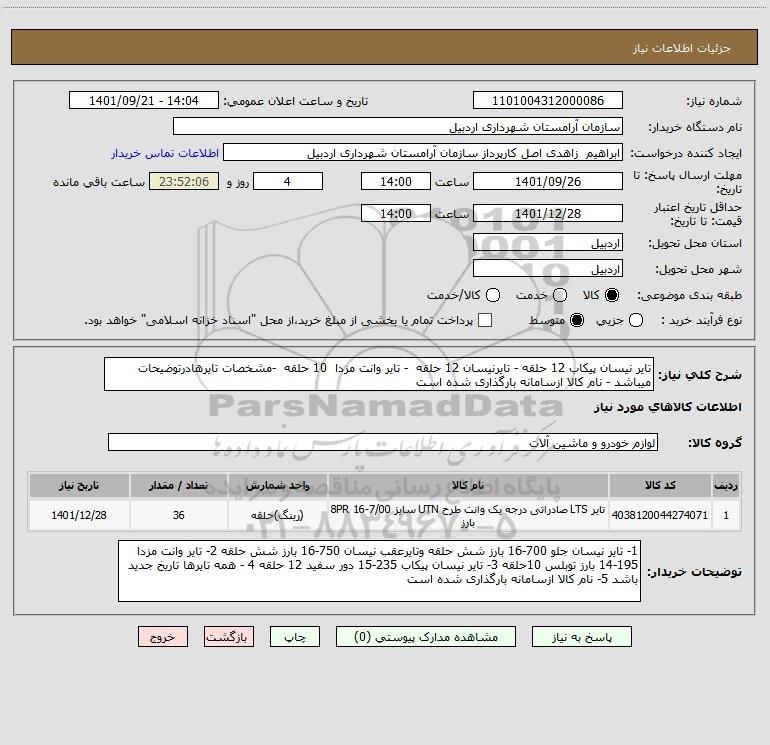
Task: Select the item code 4038120044274071 row cell
Action: (x=660, y=515)
